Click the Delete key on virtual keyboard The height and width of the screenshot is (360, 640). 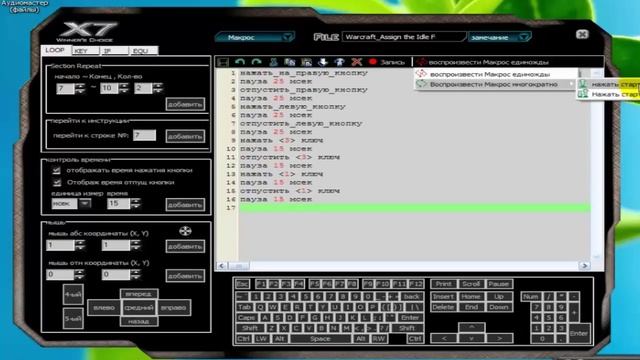click(443, 307)
